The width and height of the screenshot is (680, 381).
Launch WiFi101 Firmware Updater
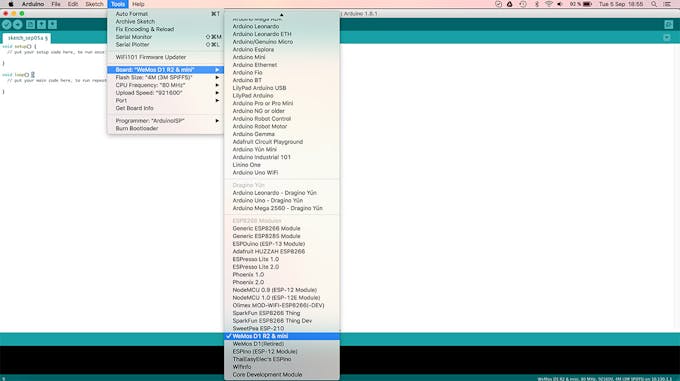click(165, 57)
